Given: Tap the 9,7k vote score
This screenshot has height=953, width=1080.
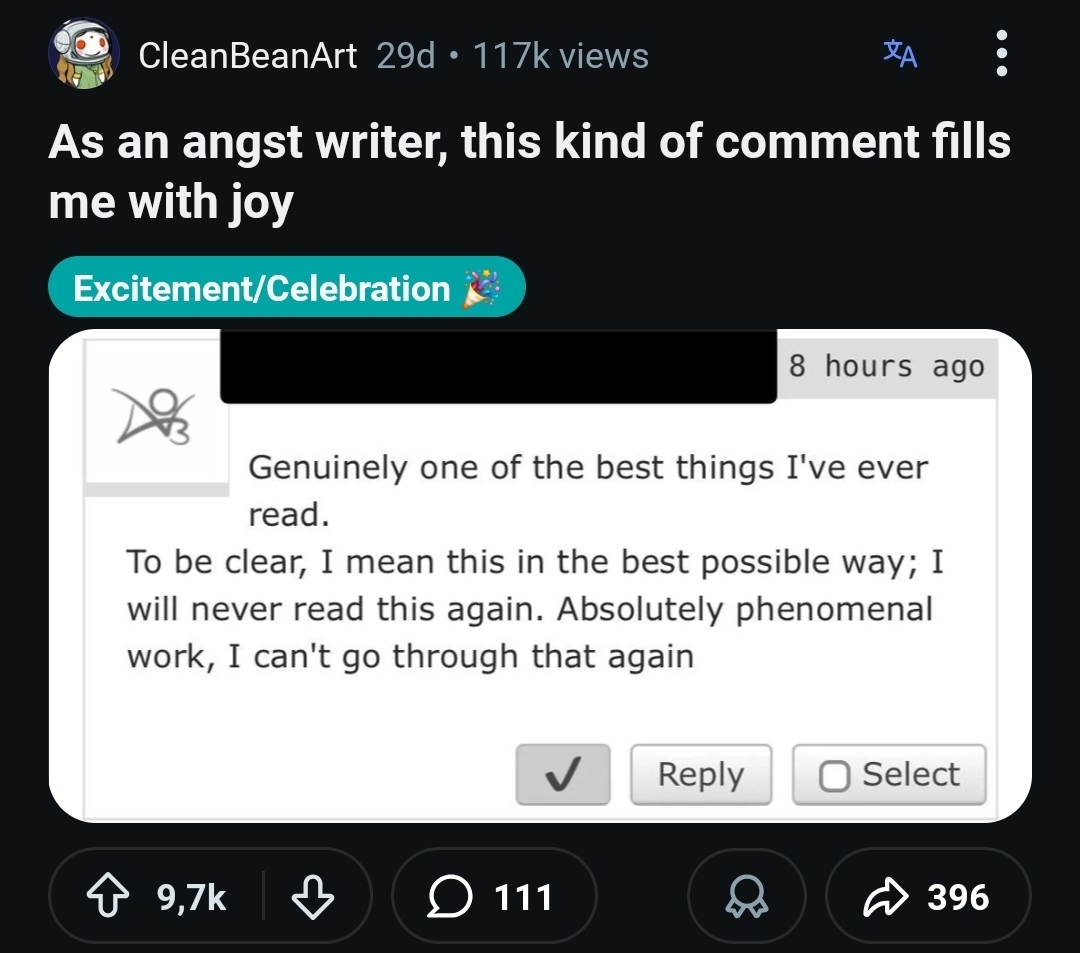Looking at the screenshot, I should (193, 897).
